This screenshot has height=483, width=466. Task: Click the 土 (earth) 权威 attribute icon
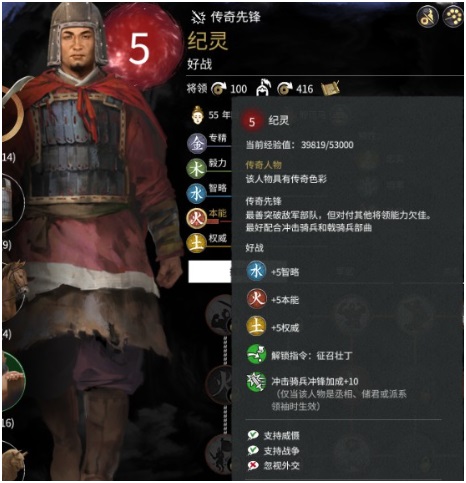pyautogui.click(x=196, y=243)
